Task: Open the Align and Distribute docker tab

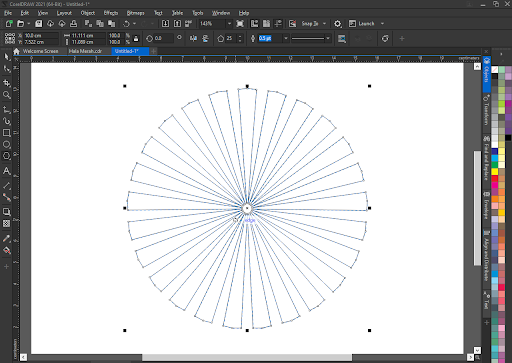Action: point(487,255)
